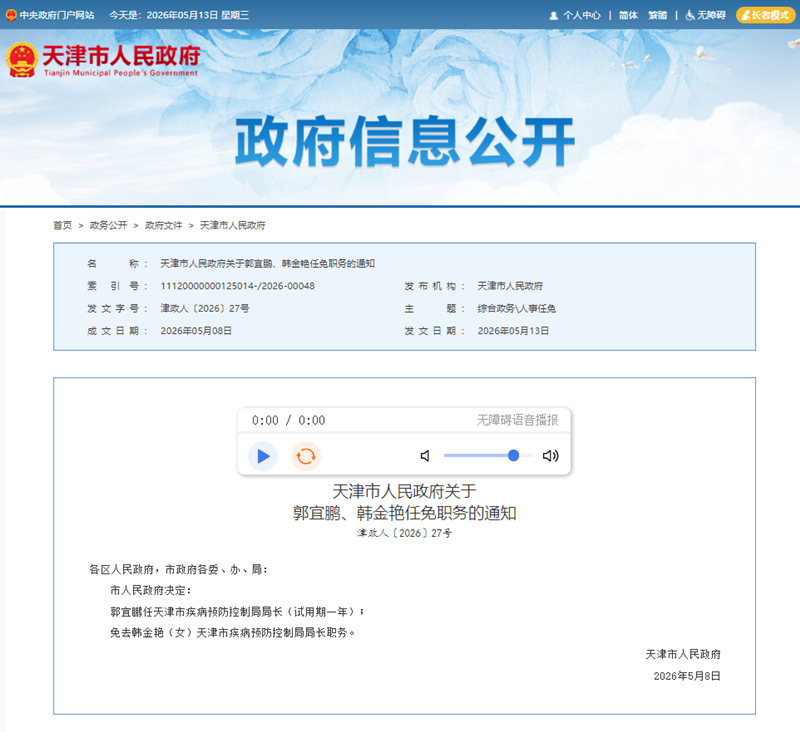Image resolution: width=800 pixels, height=732 pixels.
Task: Open 个人中心 user center
Action: pyautogui.click(x=582, y=15)
